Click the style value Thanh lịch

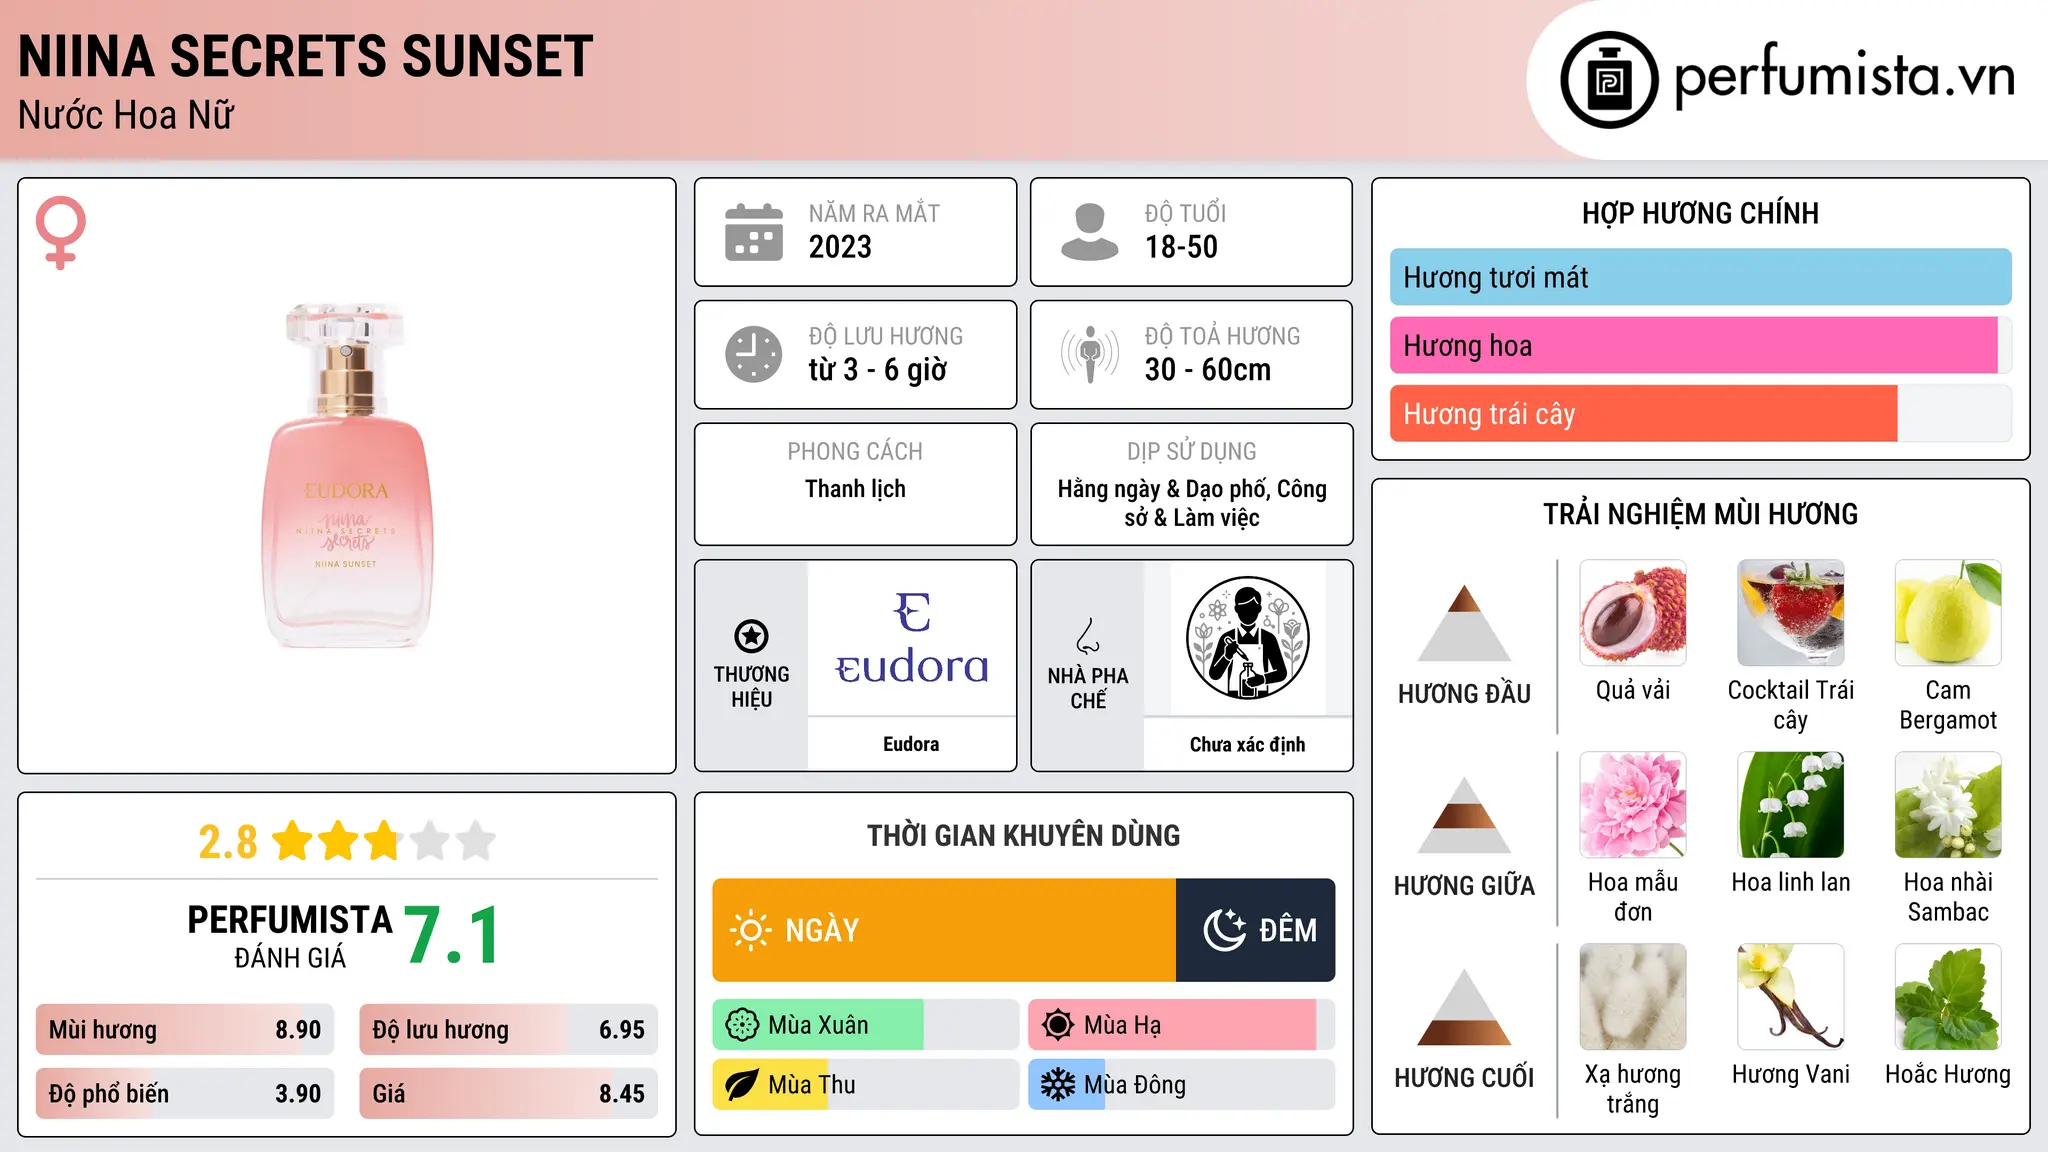855,489
